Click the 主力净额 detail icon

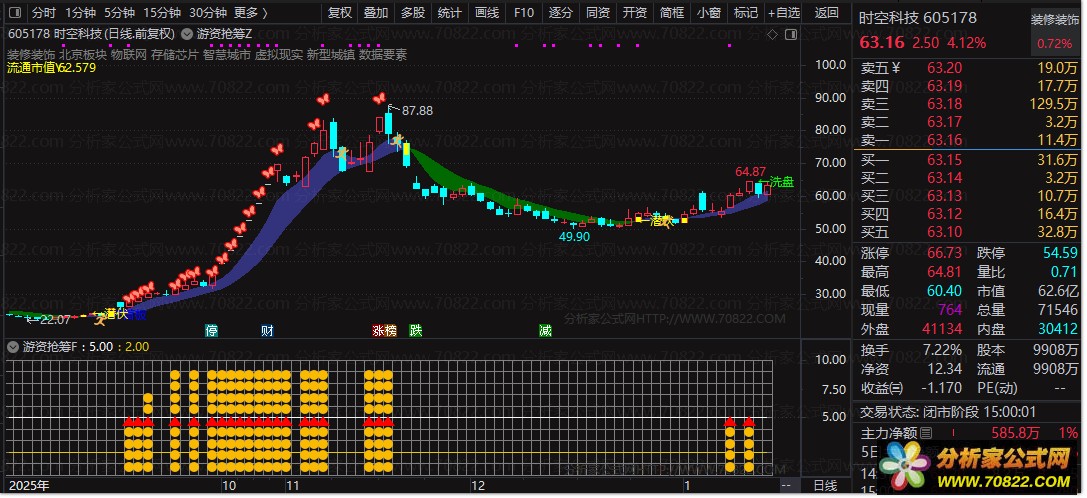click(x=925, y=433)
